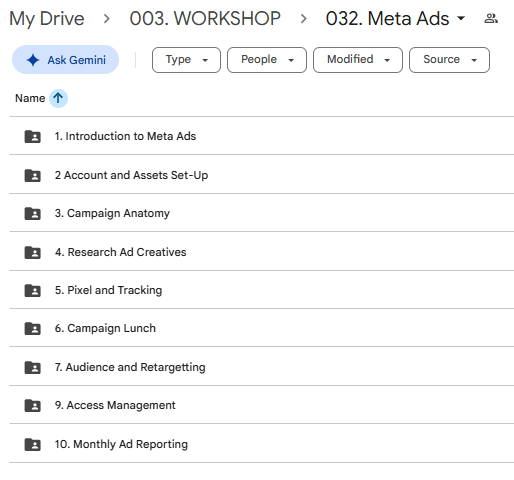Click folder icon of 7. Audience and Retargetting

coord(33,367)
